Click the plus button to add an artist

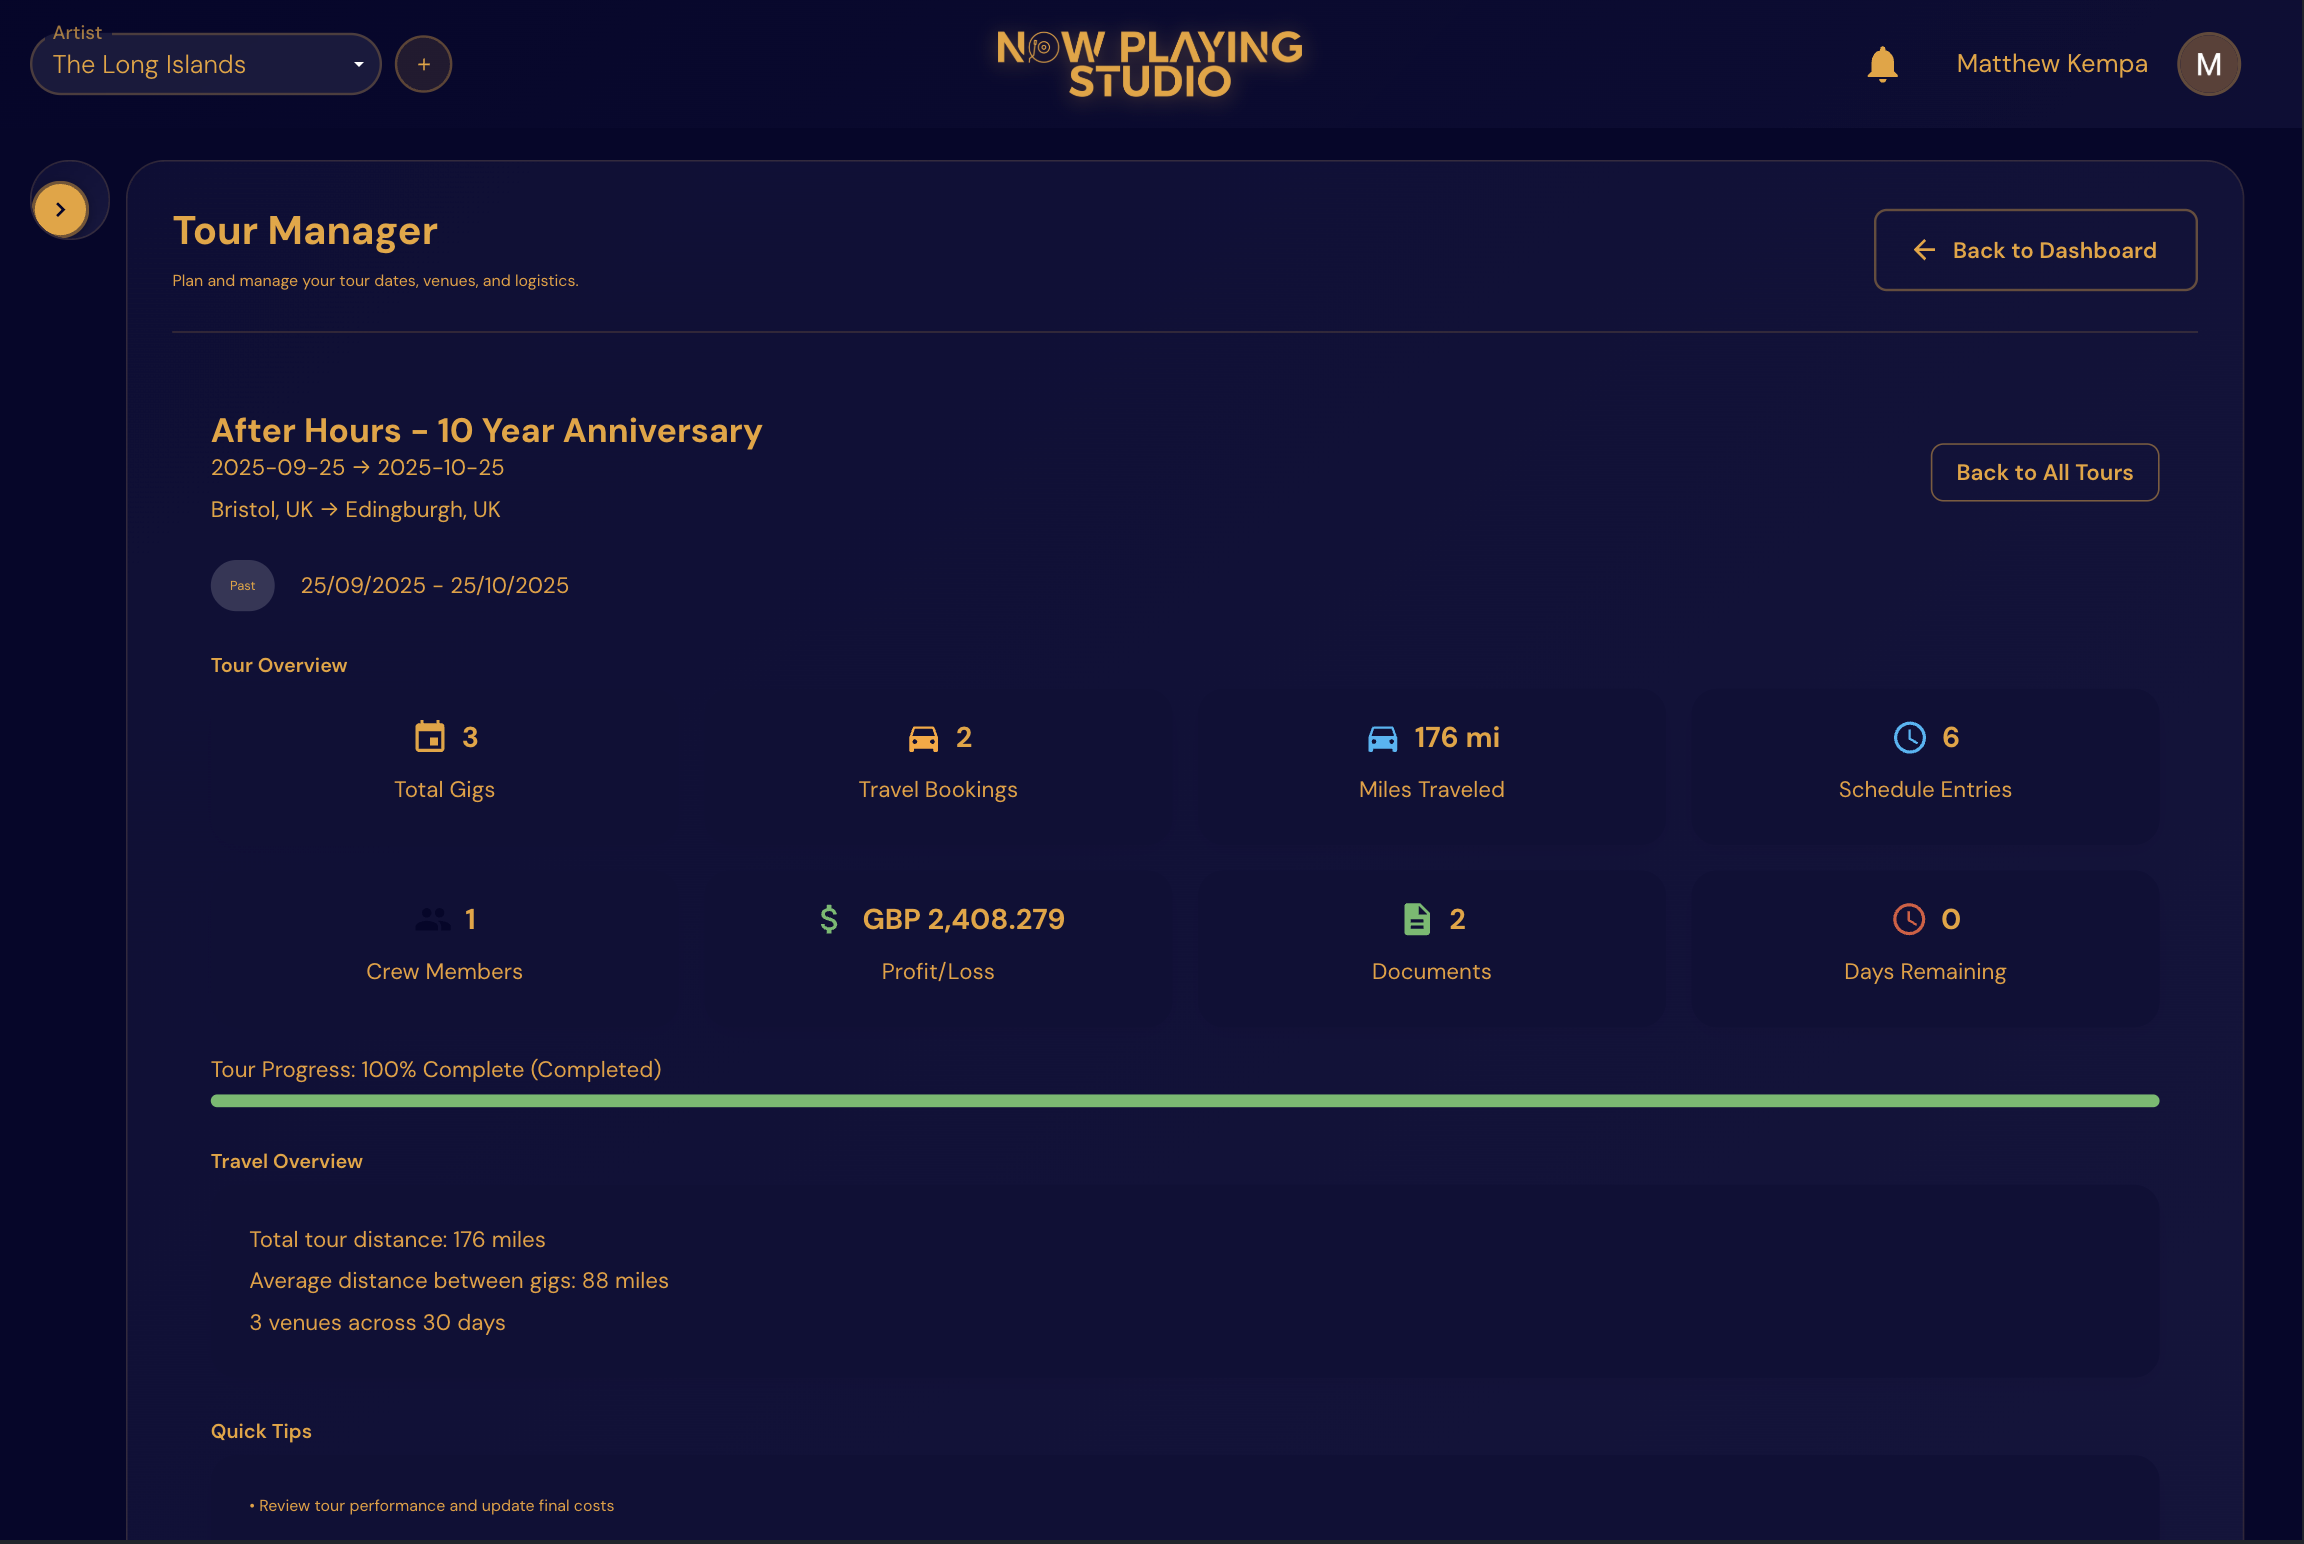(x=423, y=63)
